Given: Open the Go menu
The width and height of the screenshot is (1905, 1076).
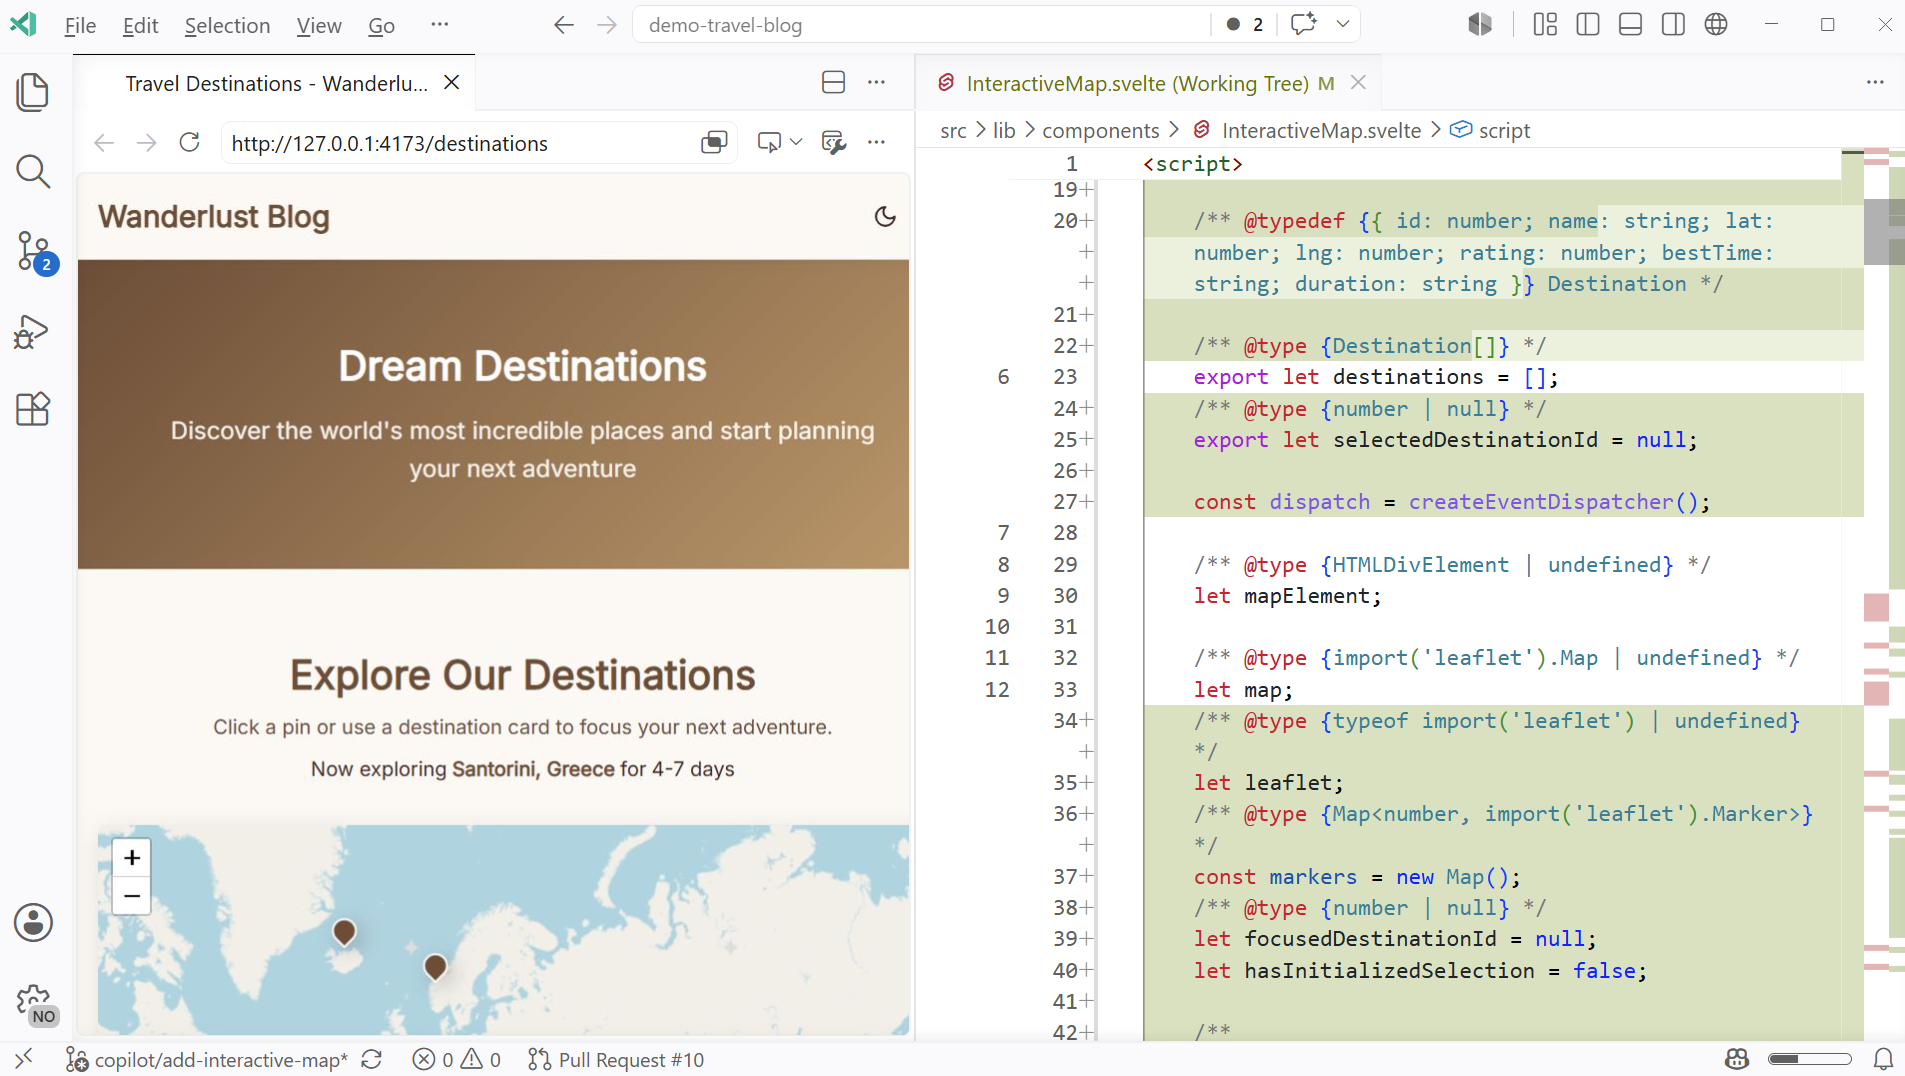Looking at the screenshot, I should pos(381,25).
